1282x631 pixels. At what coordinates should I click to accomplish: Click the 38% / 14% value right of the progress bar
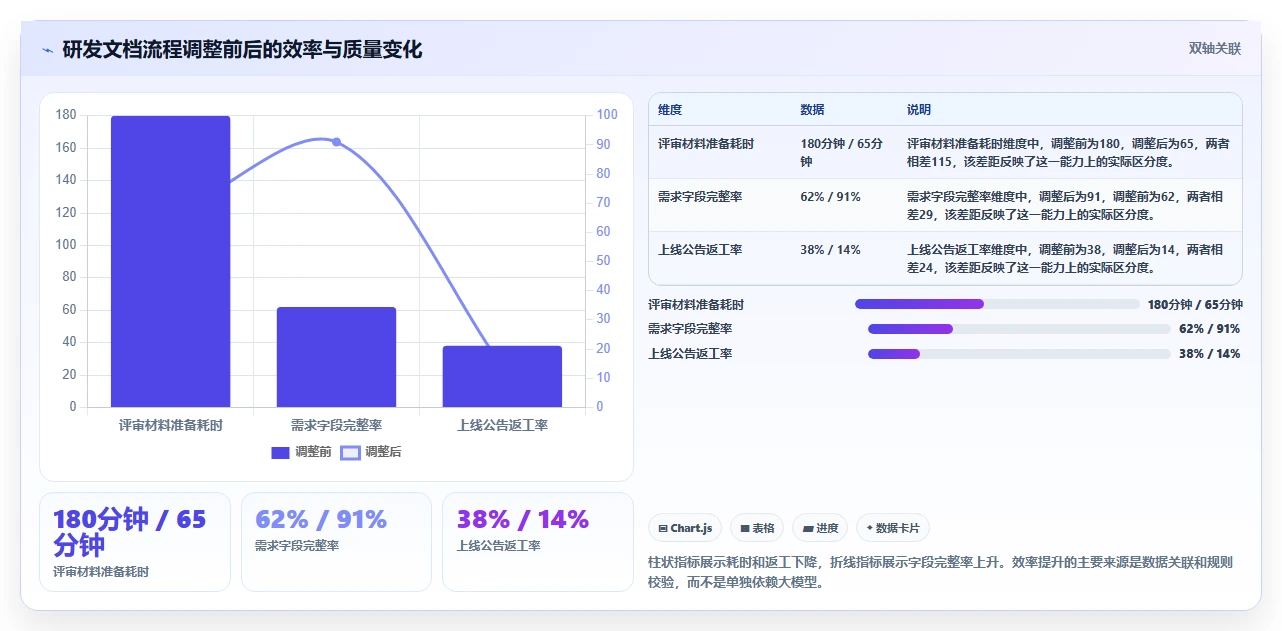click(1210, 354)
